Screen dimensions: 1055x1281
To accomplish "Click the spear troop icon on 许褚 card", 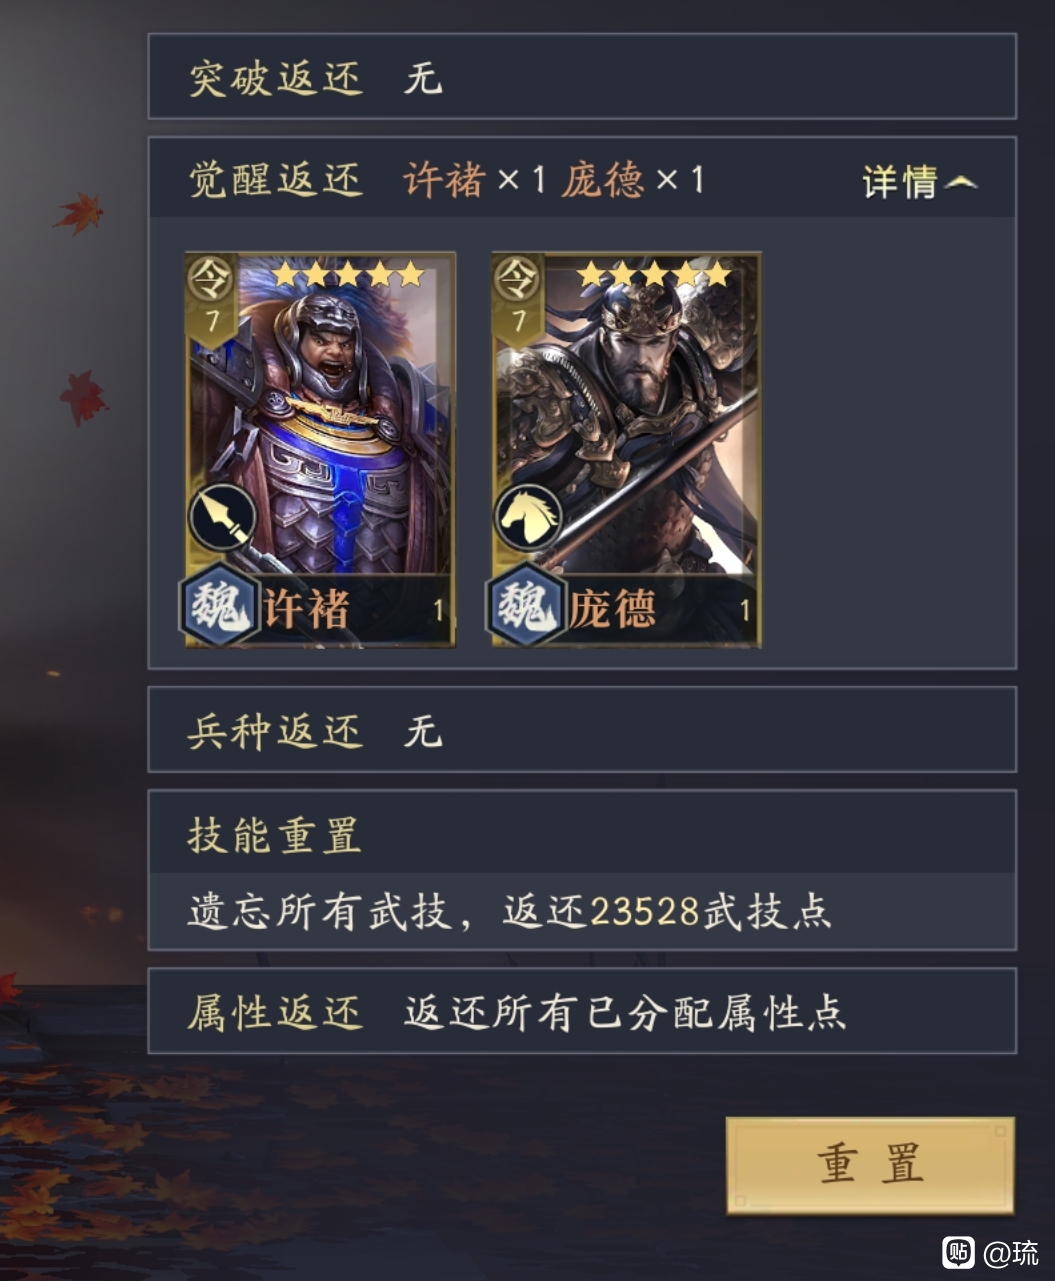I will [x=222, y=518].
